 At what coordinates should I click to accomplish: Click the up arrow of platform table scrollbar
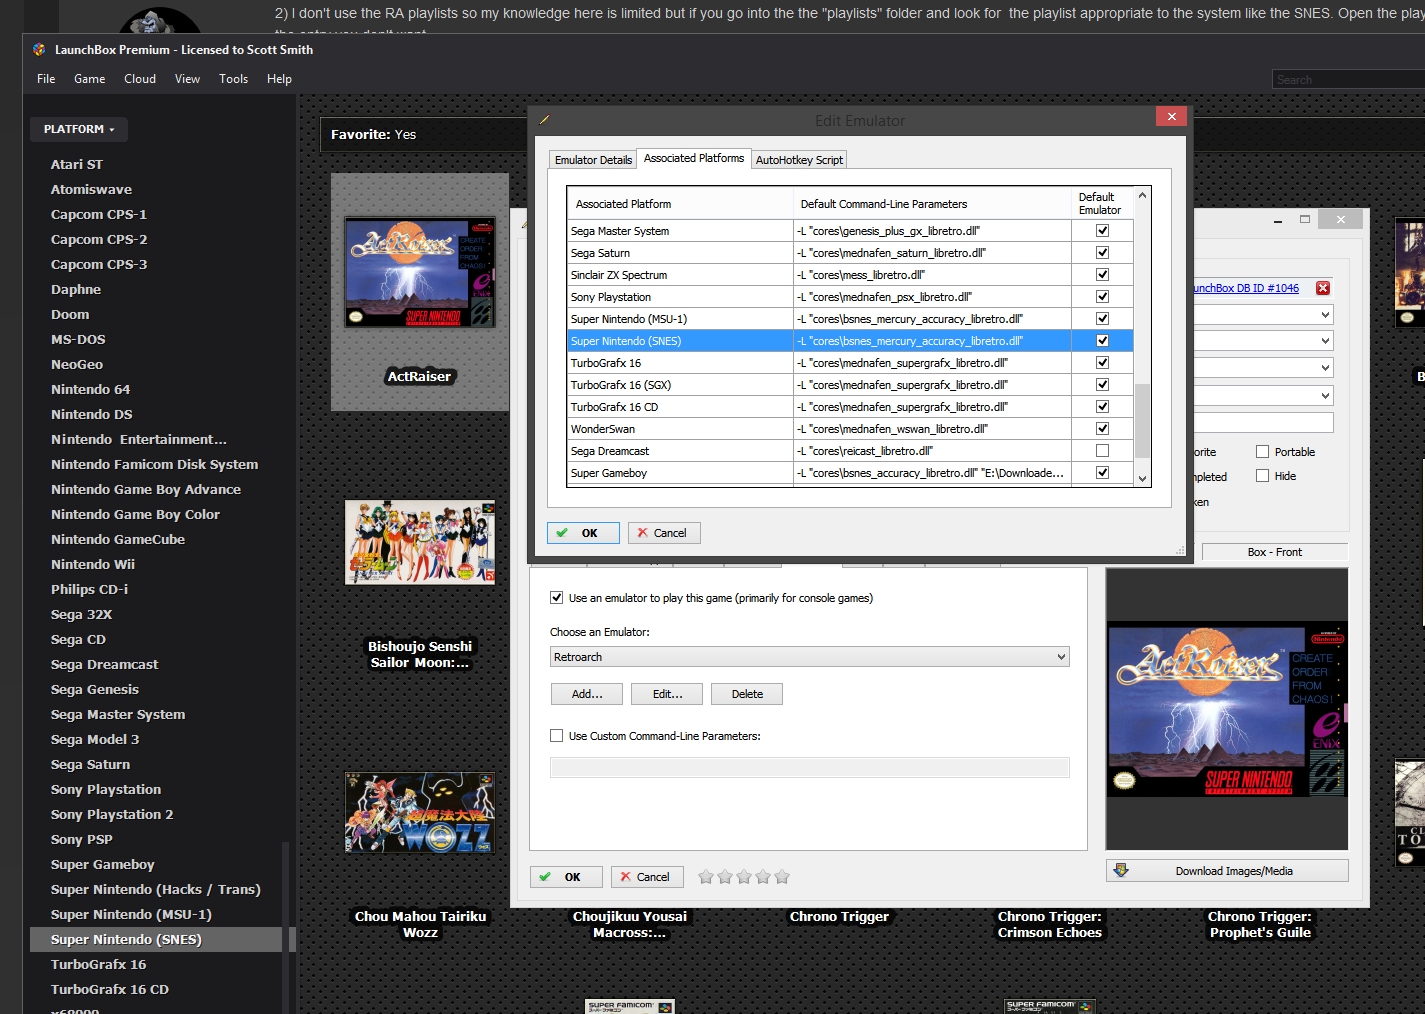tap(1142, 196)
